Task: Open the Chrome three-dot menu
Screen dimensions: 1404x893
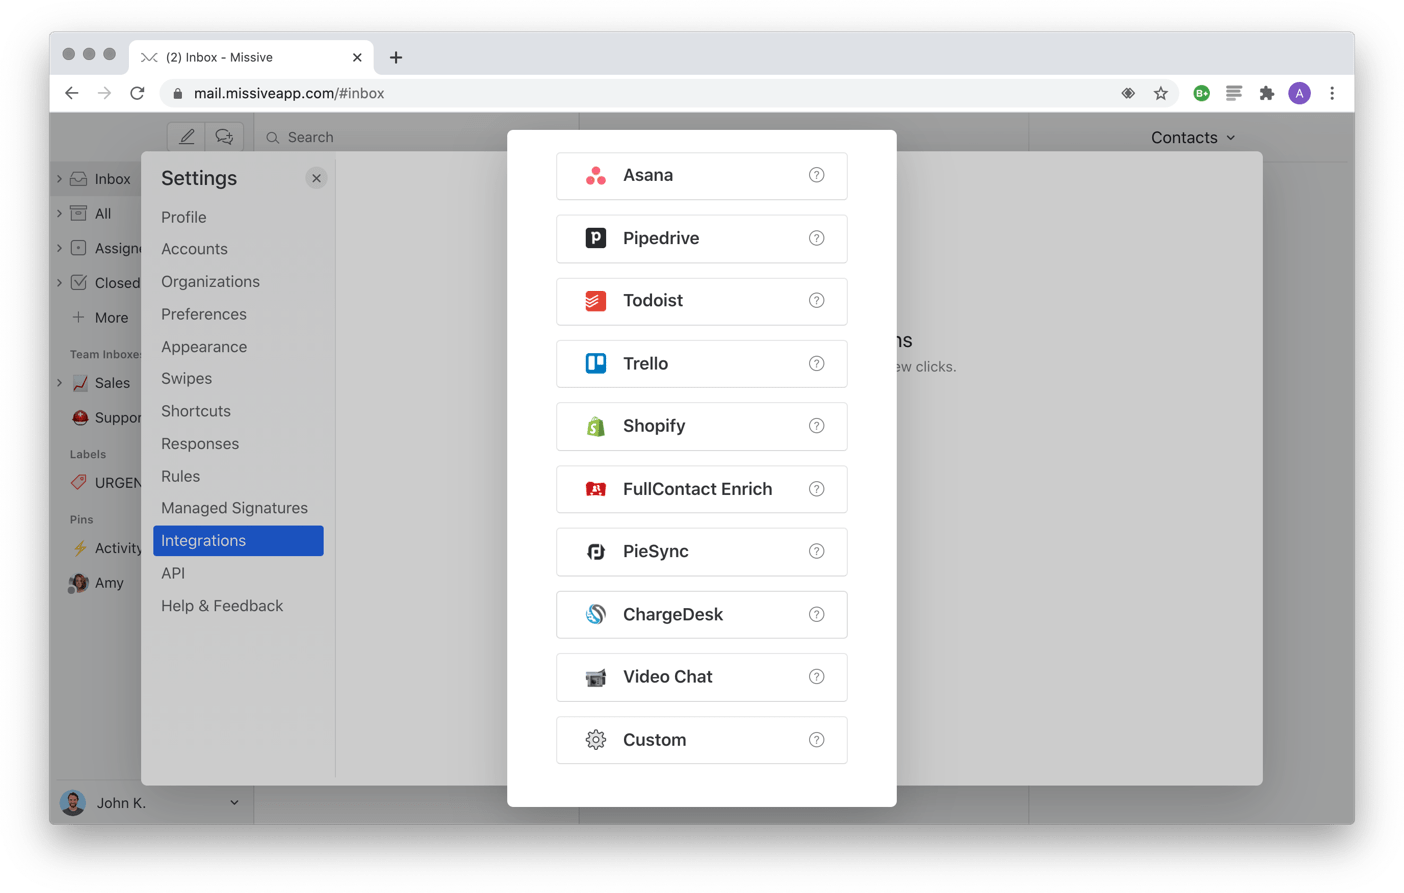Action: [1332, 93]
